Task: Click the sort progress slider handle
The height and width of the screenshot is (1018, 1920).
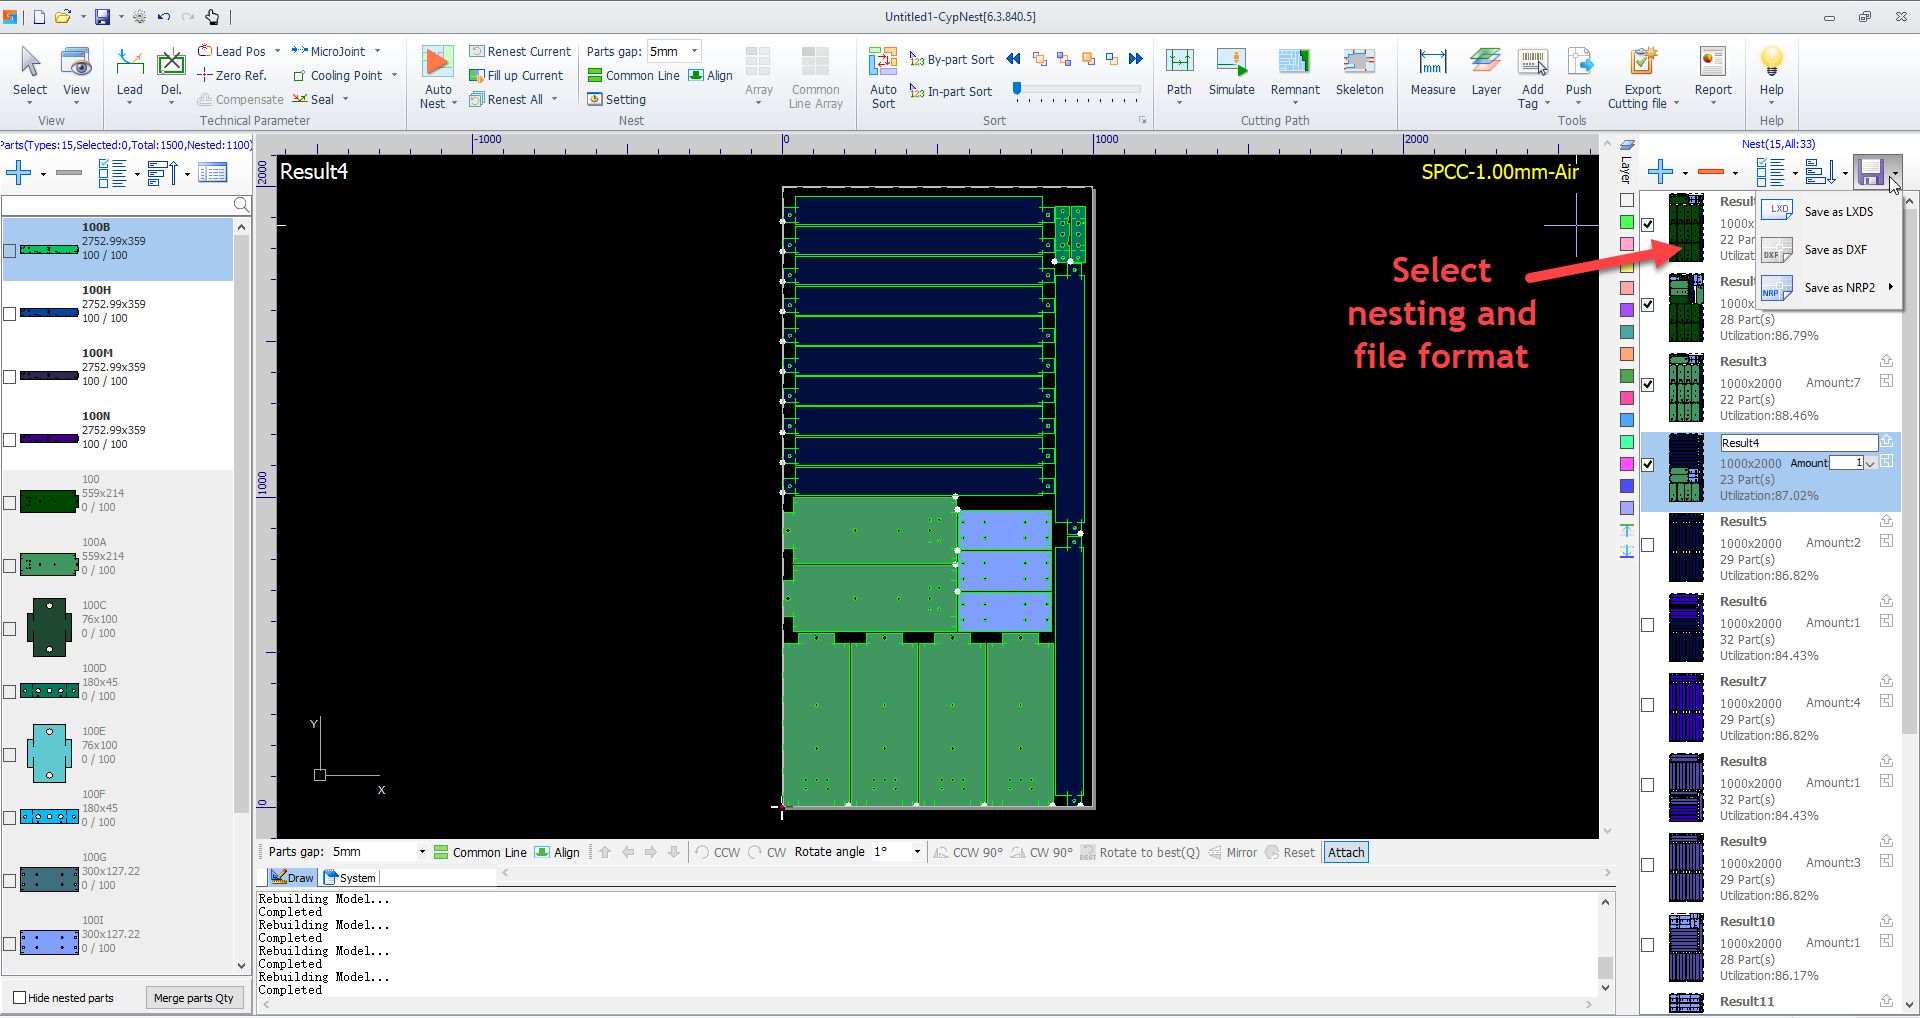Action: coord(1017,89)
